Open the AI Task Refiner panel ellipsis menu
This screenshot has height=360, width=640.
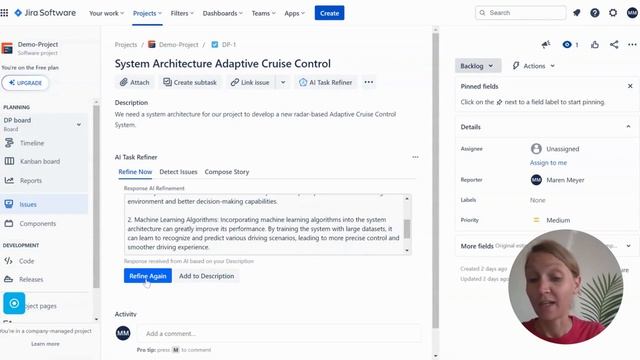click(x=415, y=157)
